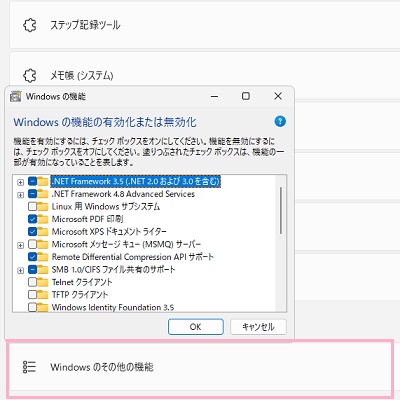Select Remote Differential Compression API サポート label
Viewport: 400px width, 400px height.
pos(133,257)
